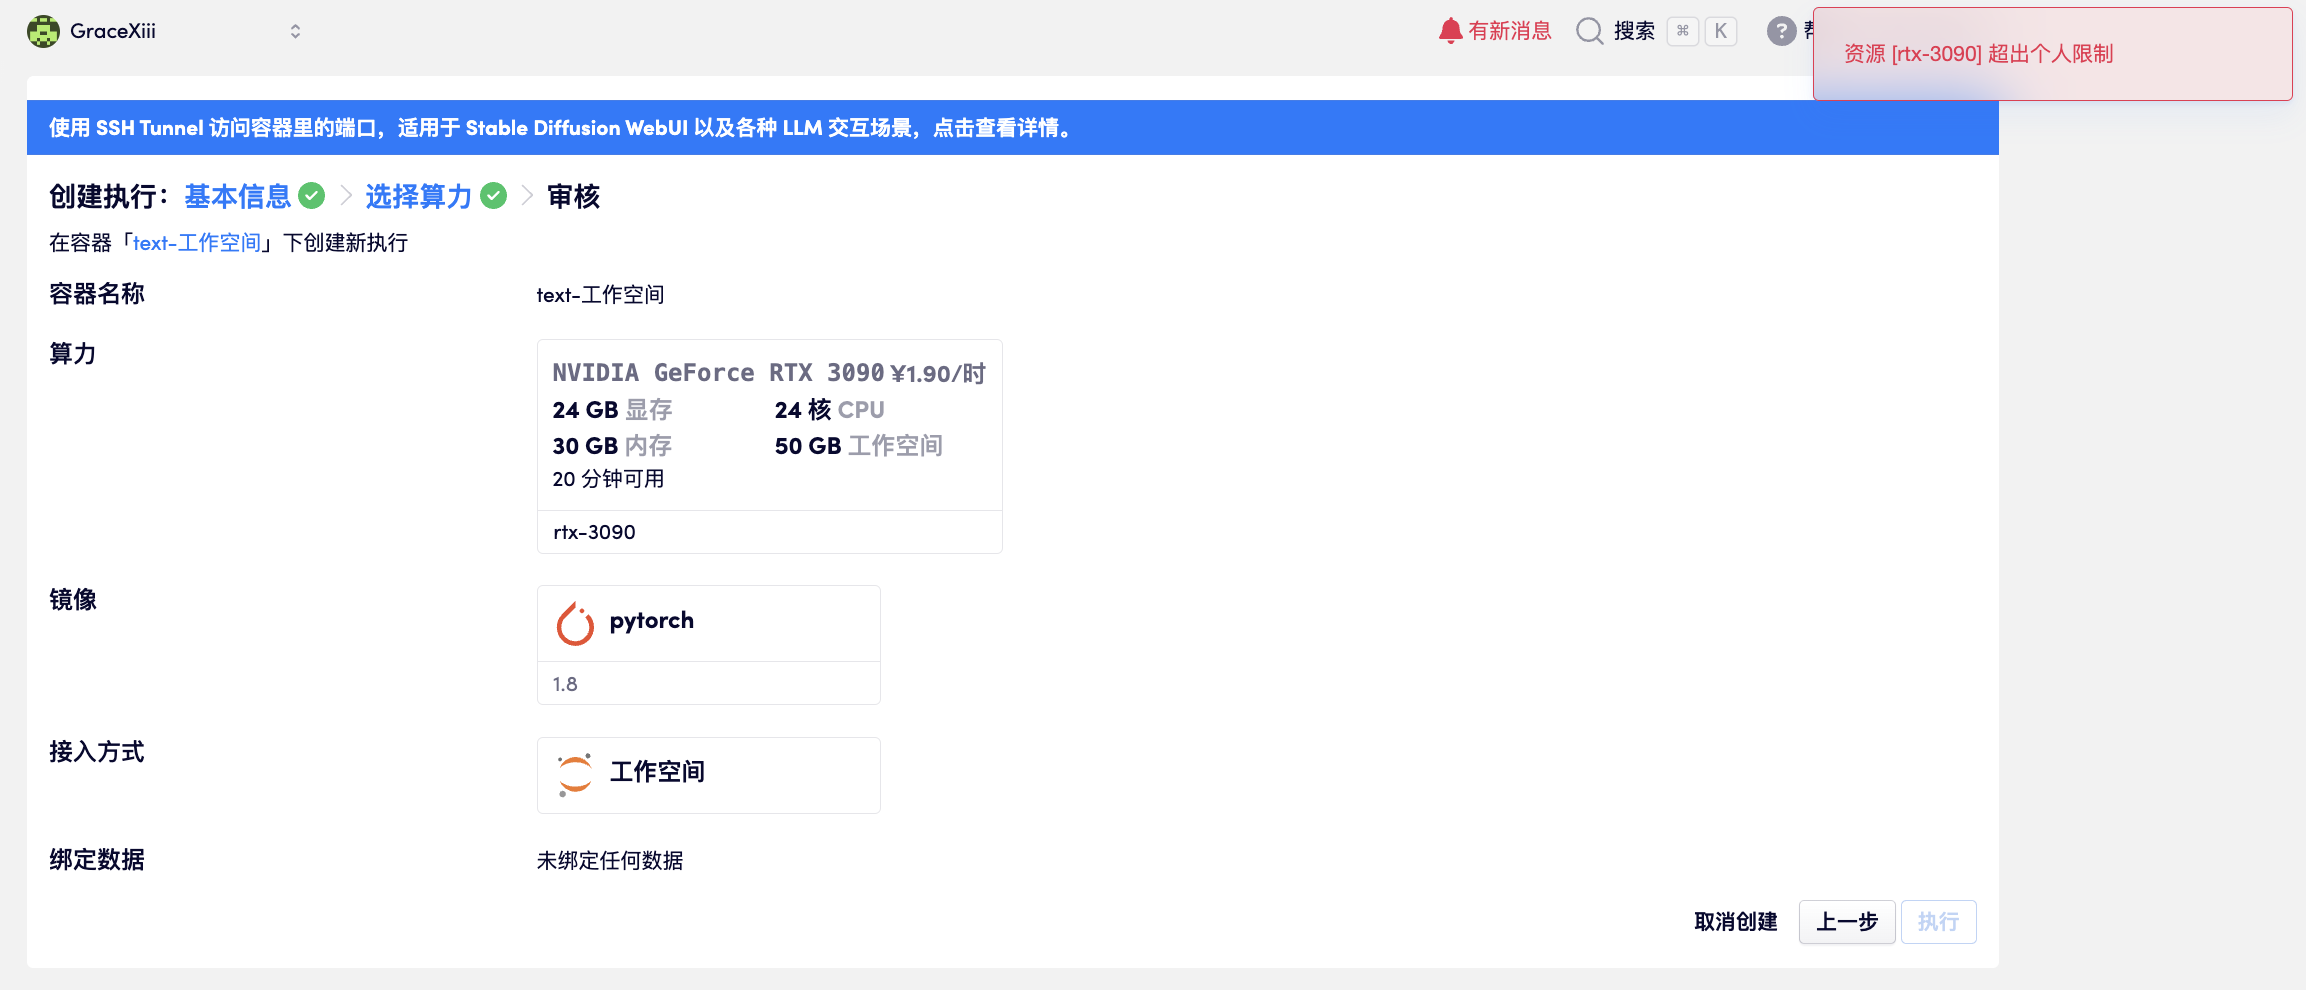This screenshot has width=2306, height=990.
Task: Go back to the 选择算力 step
Action: tap(418, 196)
